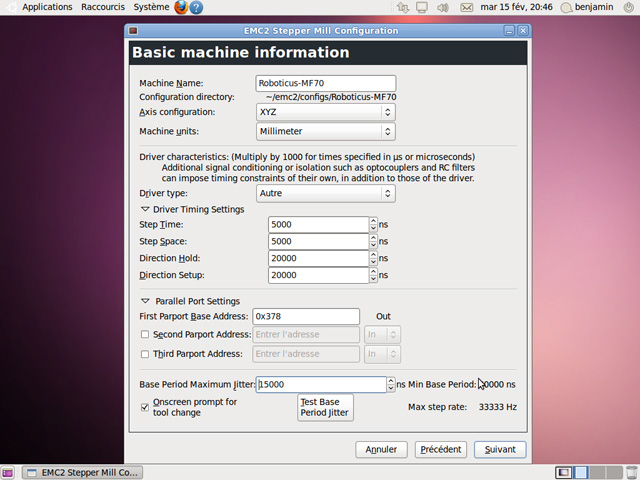The height and width of the screenshot is (480, 640).
Task: Open the Axis configuration XYZ dropdown
Action: (326, 112)
